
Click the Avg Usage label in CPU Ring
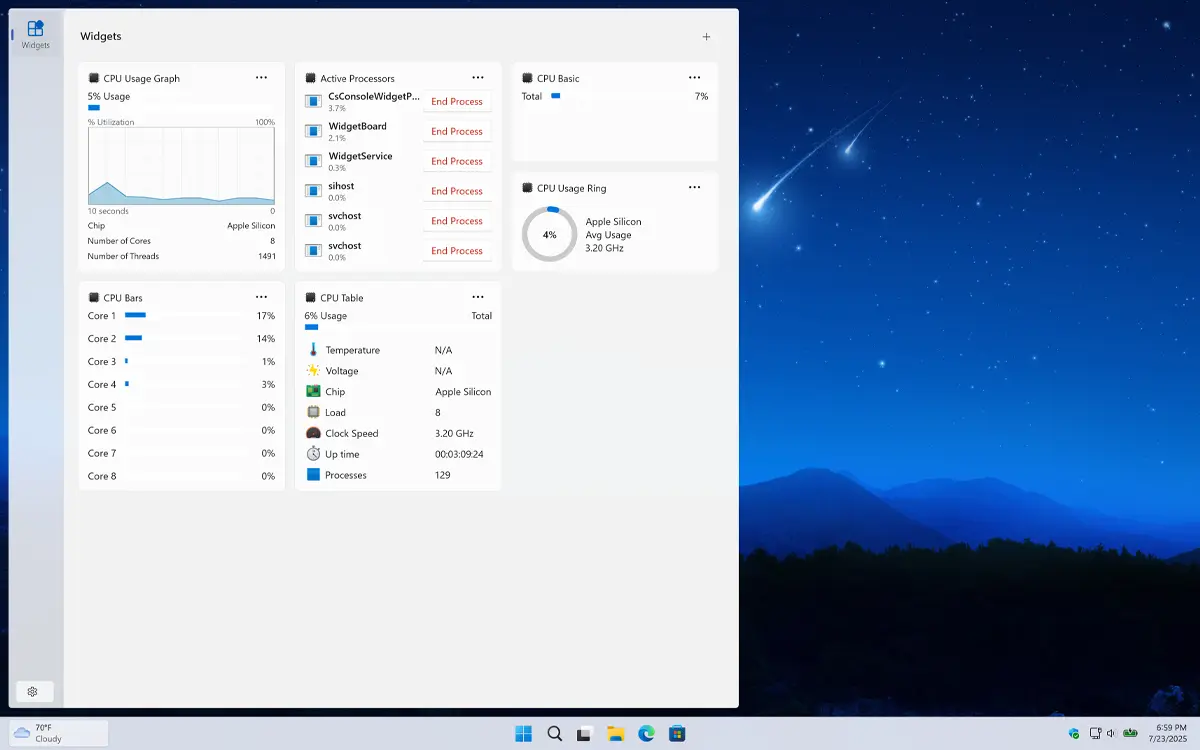coord(609,235)
